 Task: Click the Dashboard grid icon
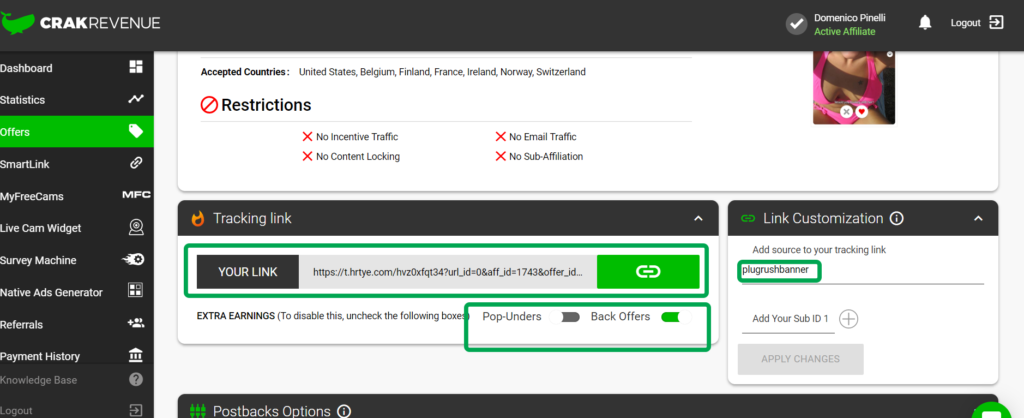136,67
